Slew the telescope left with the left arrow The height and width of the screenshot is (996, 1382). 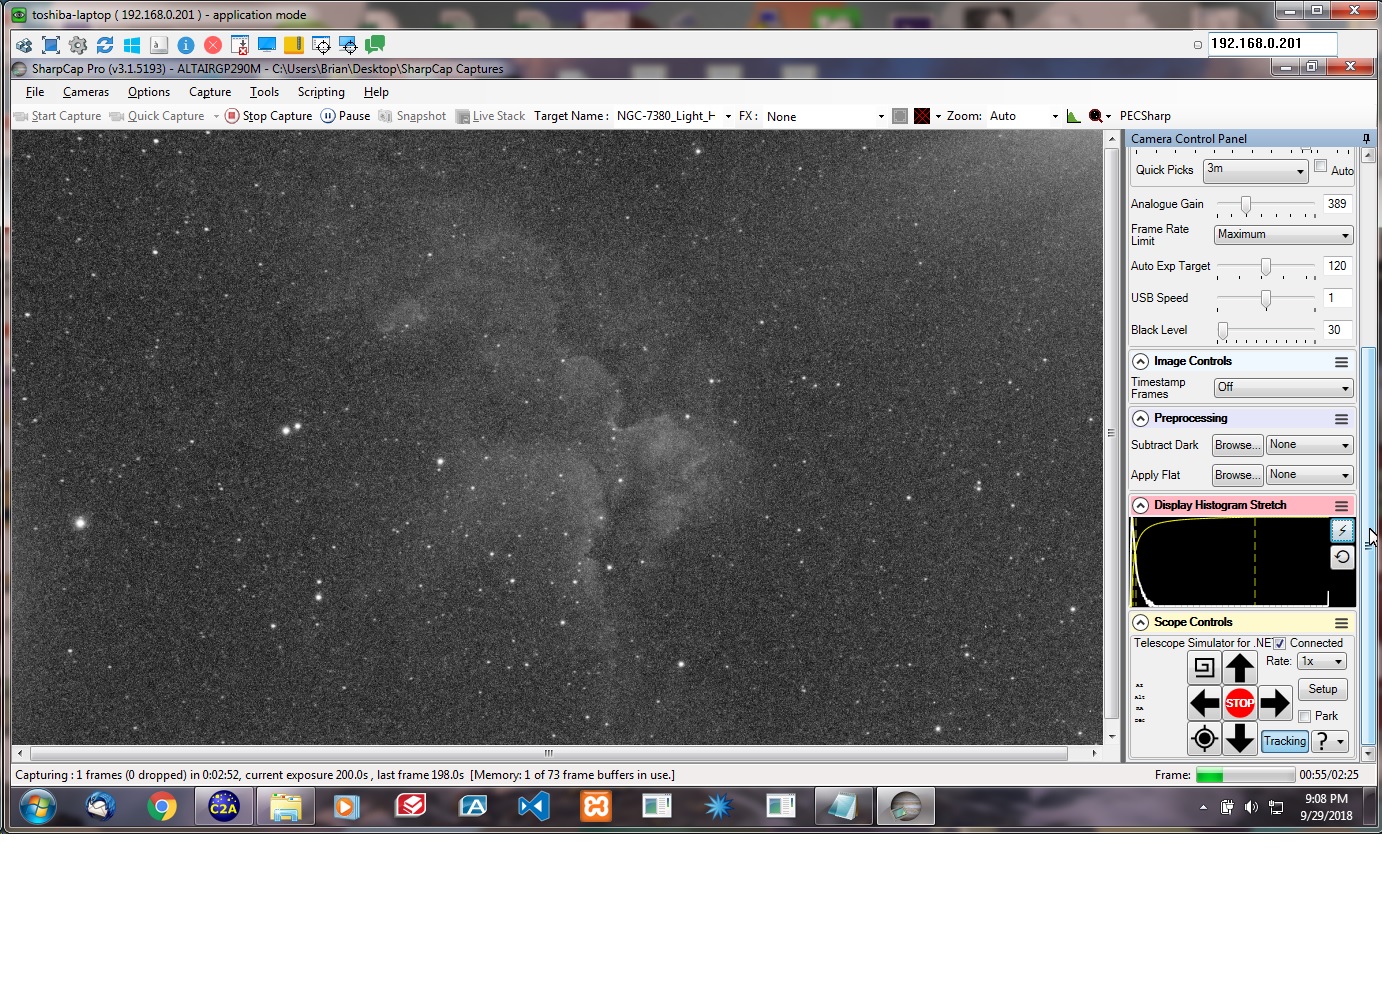pos(1204,703)
